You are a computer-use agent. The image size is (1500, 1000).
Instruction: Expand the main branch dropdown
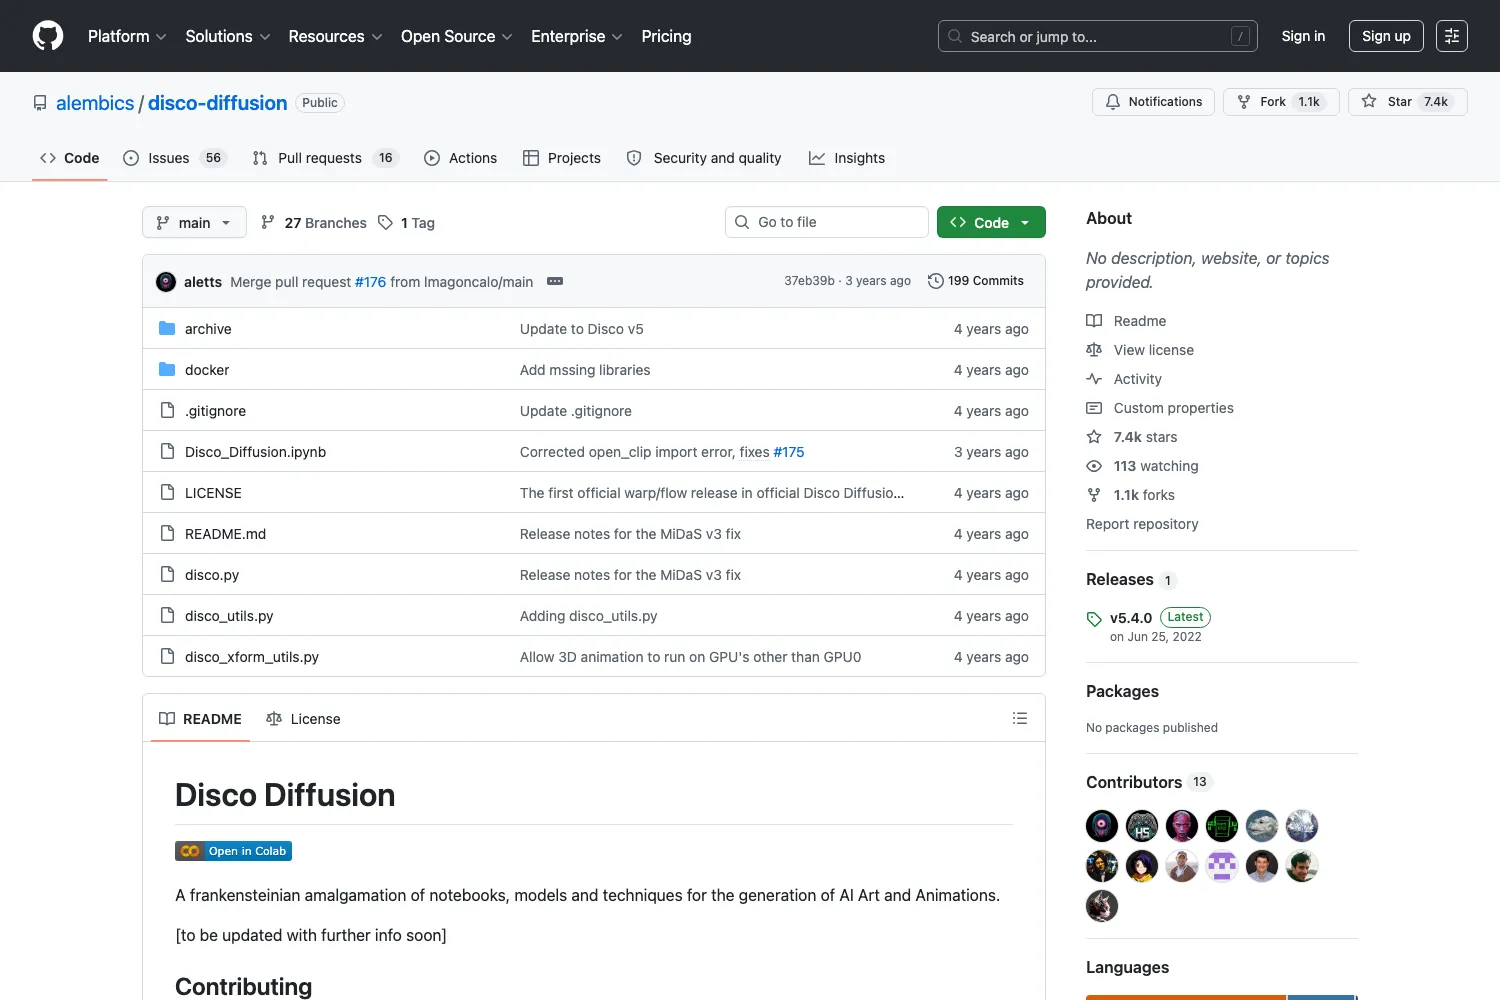tap(194, 222)
